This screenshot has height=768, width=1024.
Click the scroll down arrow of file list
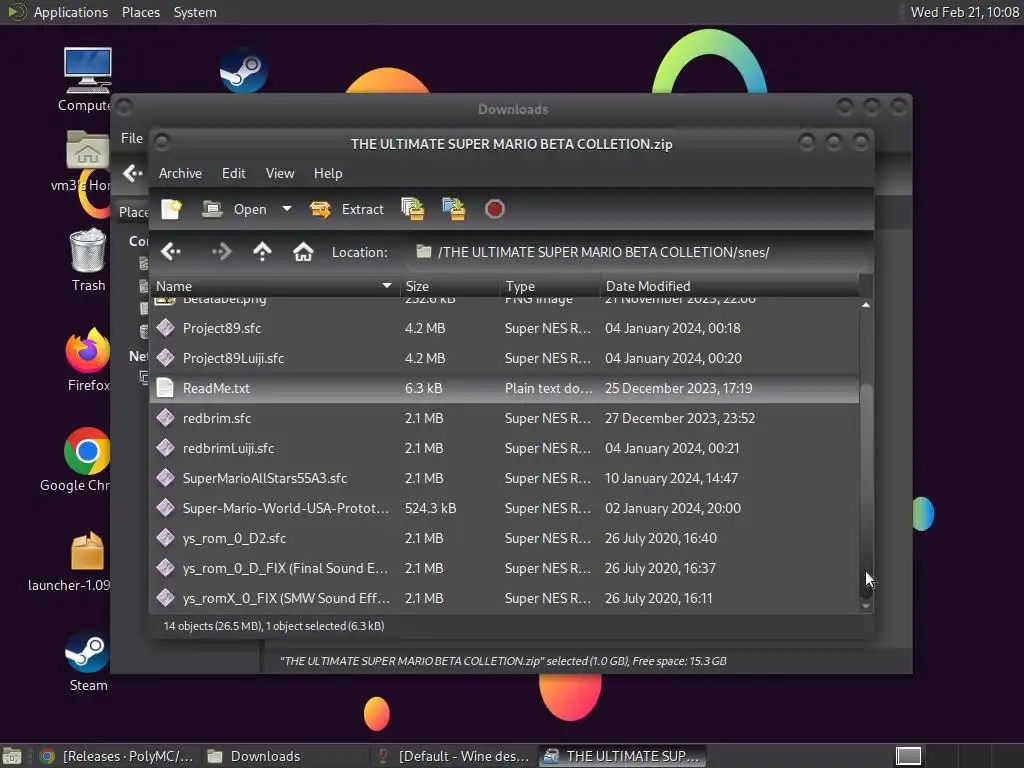coord(866,606)
